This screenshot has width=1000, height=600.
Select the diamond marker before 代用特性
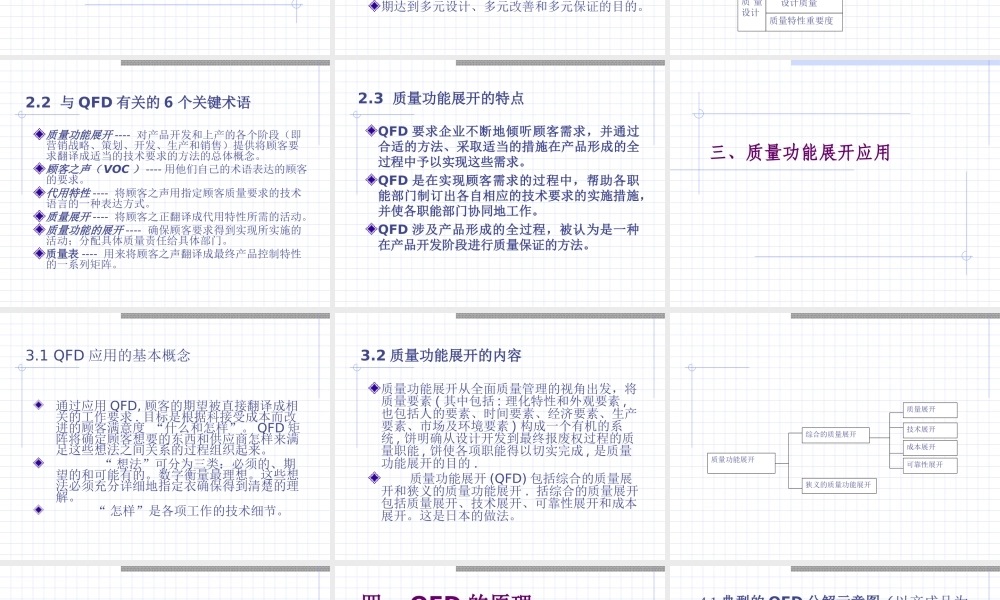click(x=37, y=193)
